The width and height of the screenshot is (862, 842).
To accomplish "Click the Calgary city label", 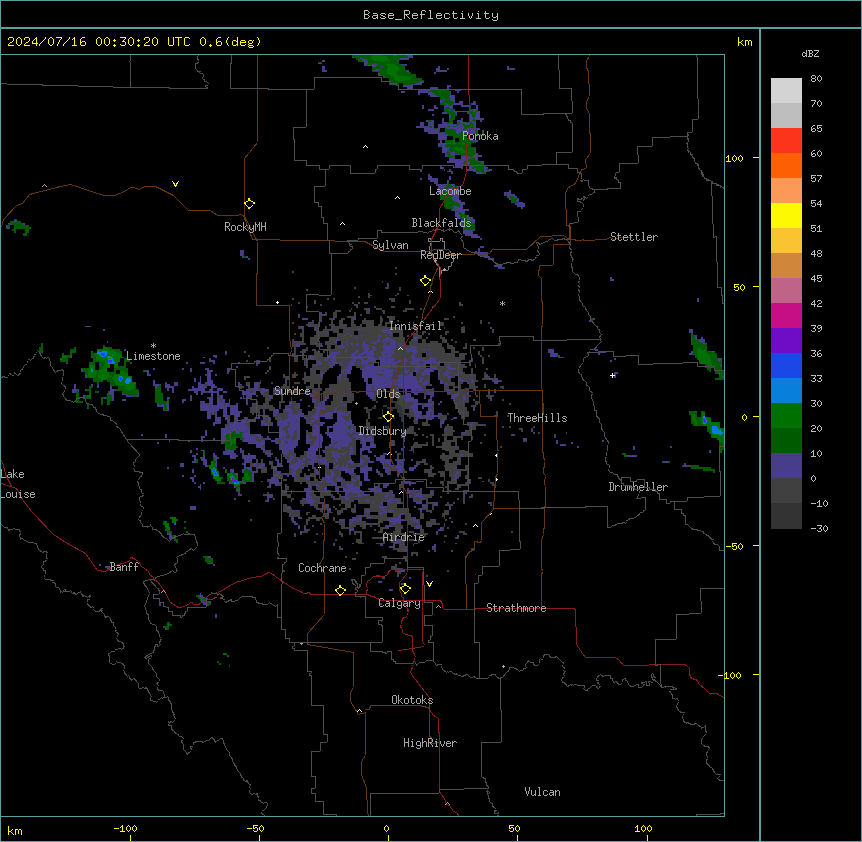I will coord(399,603).
